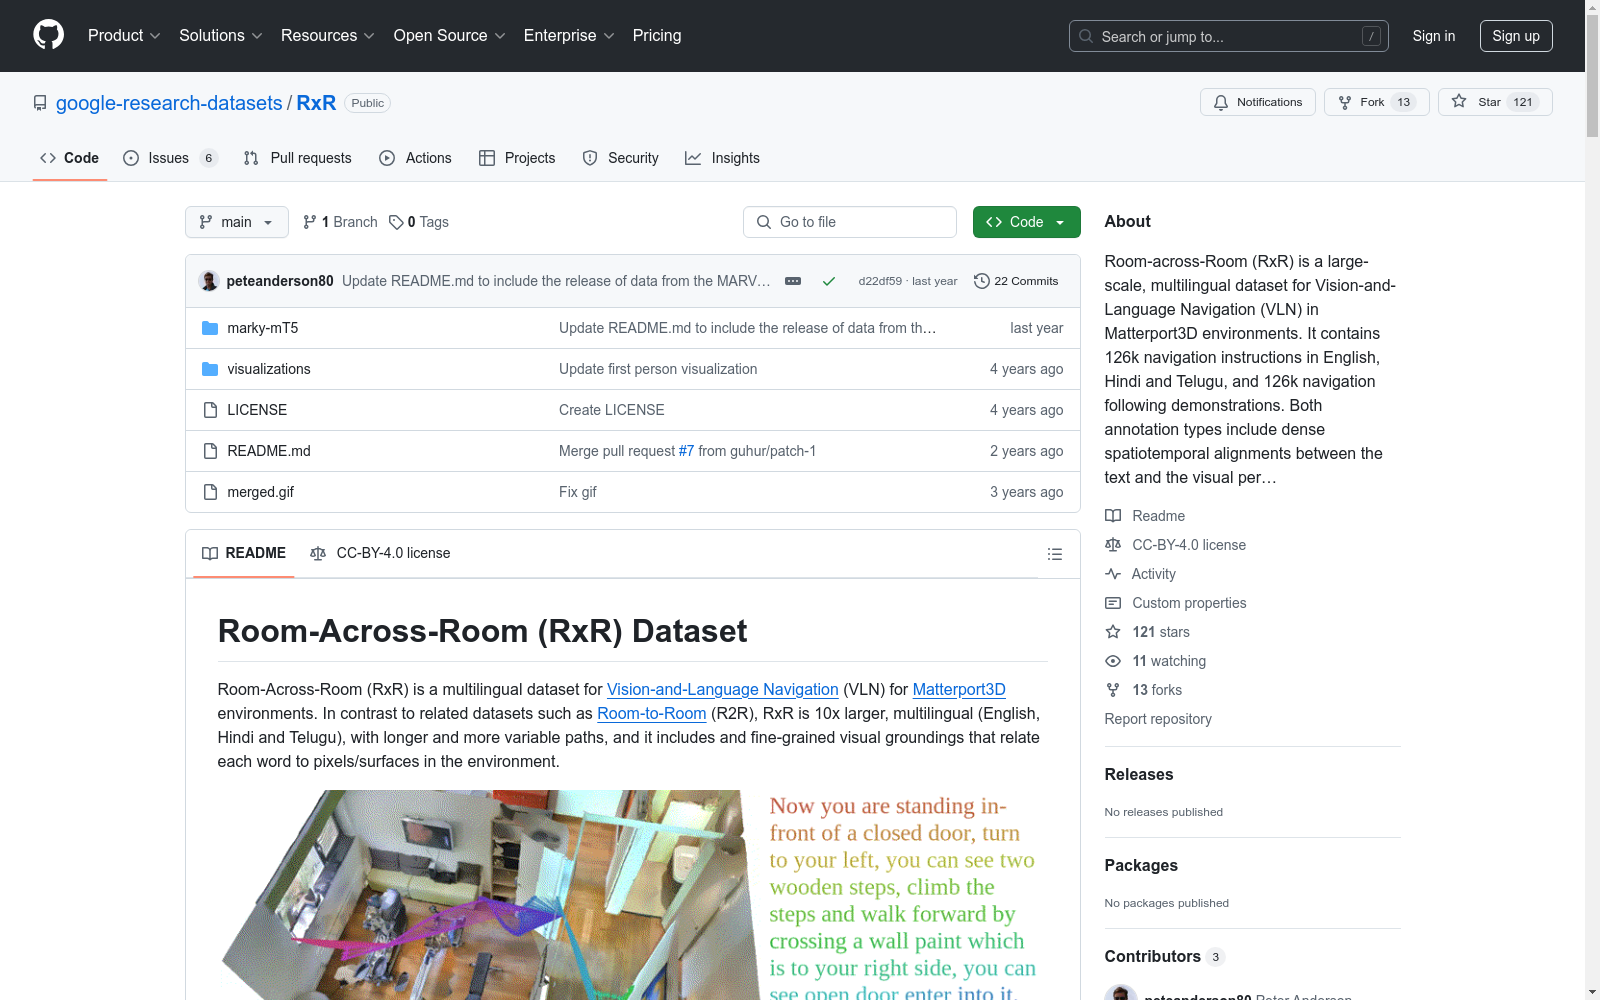Star the RxR repository
This screenshot has height=1000, width=1600.
[x=1495, y=102]
